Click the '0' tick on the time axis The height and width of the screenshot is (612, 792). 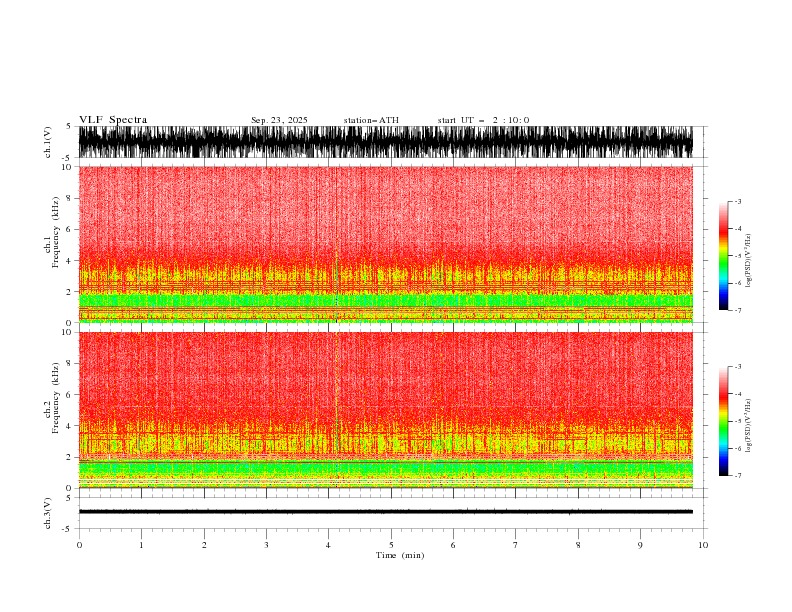[x=79, y=545]
